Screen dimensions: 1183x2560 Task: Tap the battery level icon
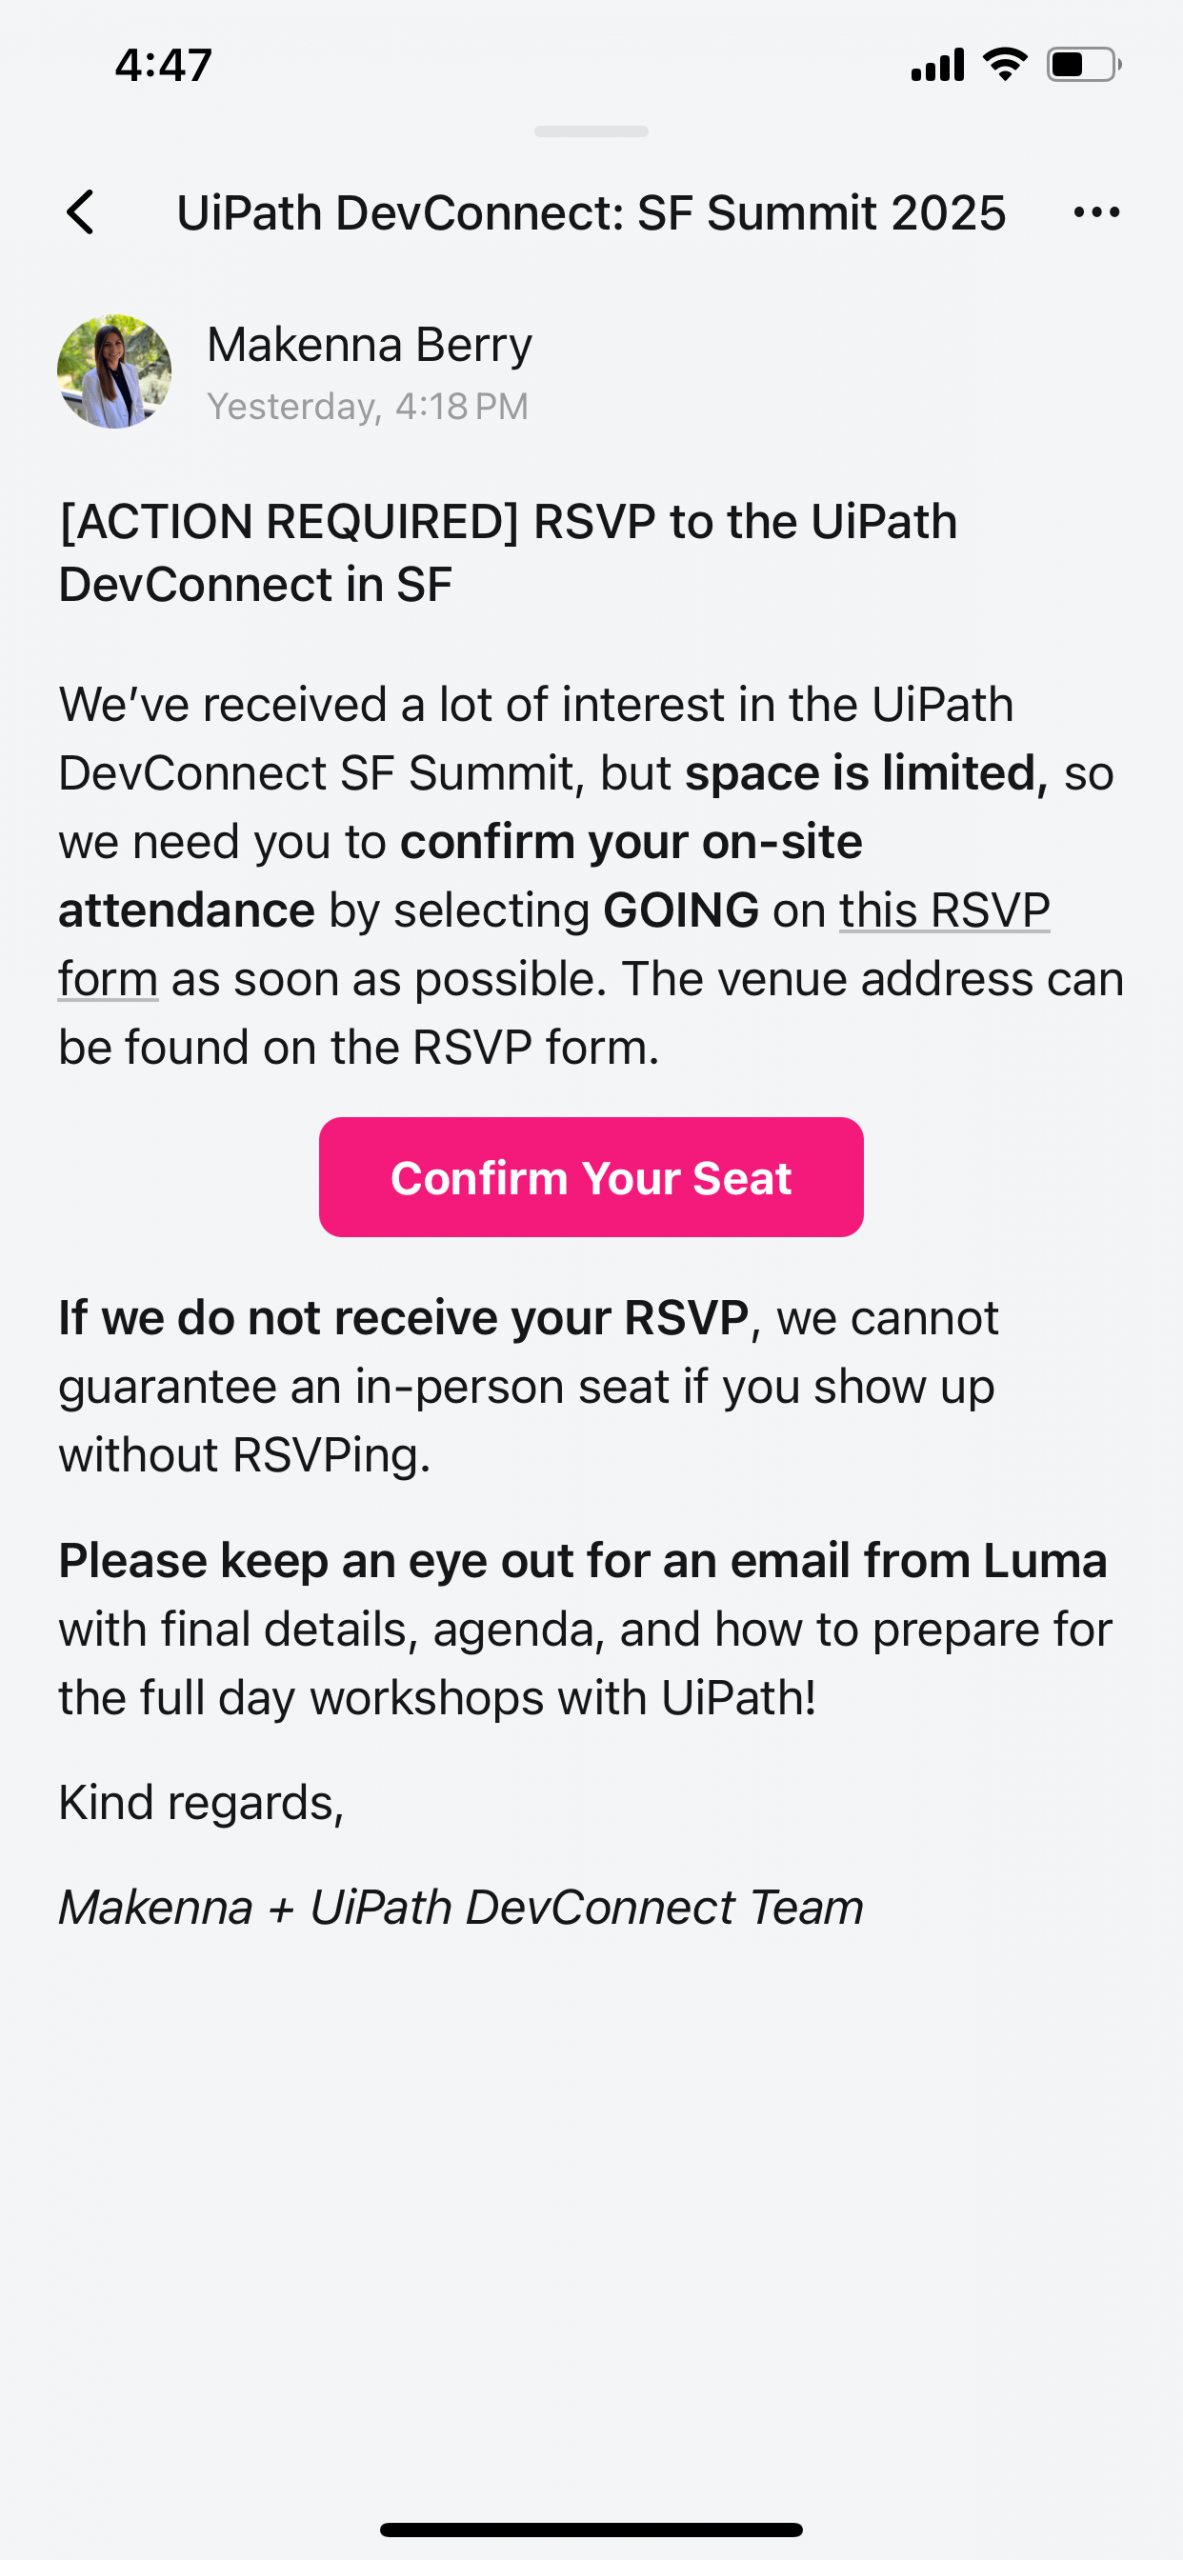[x=1083, y=65]
